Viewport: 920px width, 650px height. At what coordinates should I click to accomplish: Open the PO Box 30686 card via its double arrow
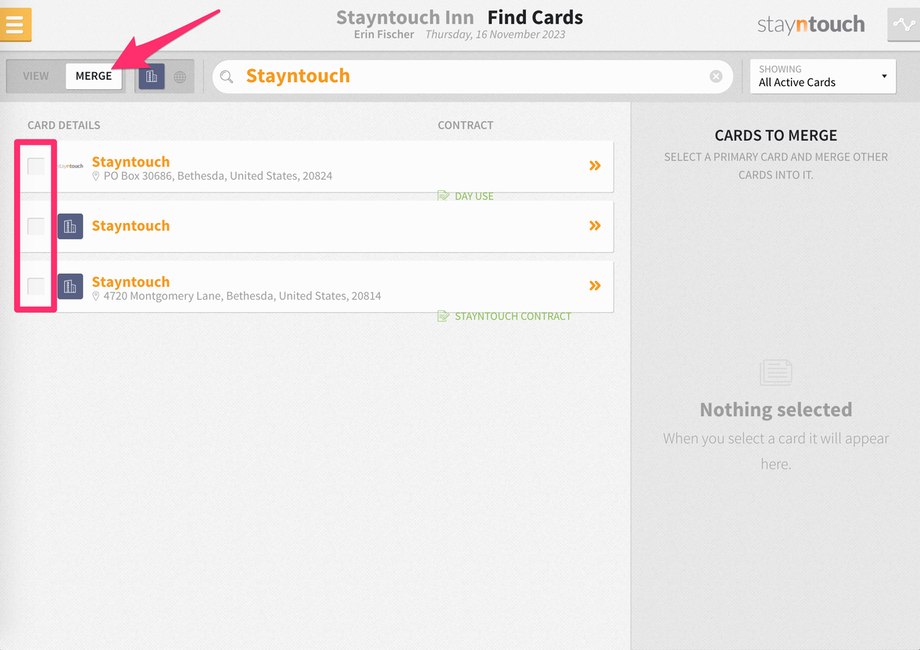tap(595, 166)
